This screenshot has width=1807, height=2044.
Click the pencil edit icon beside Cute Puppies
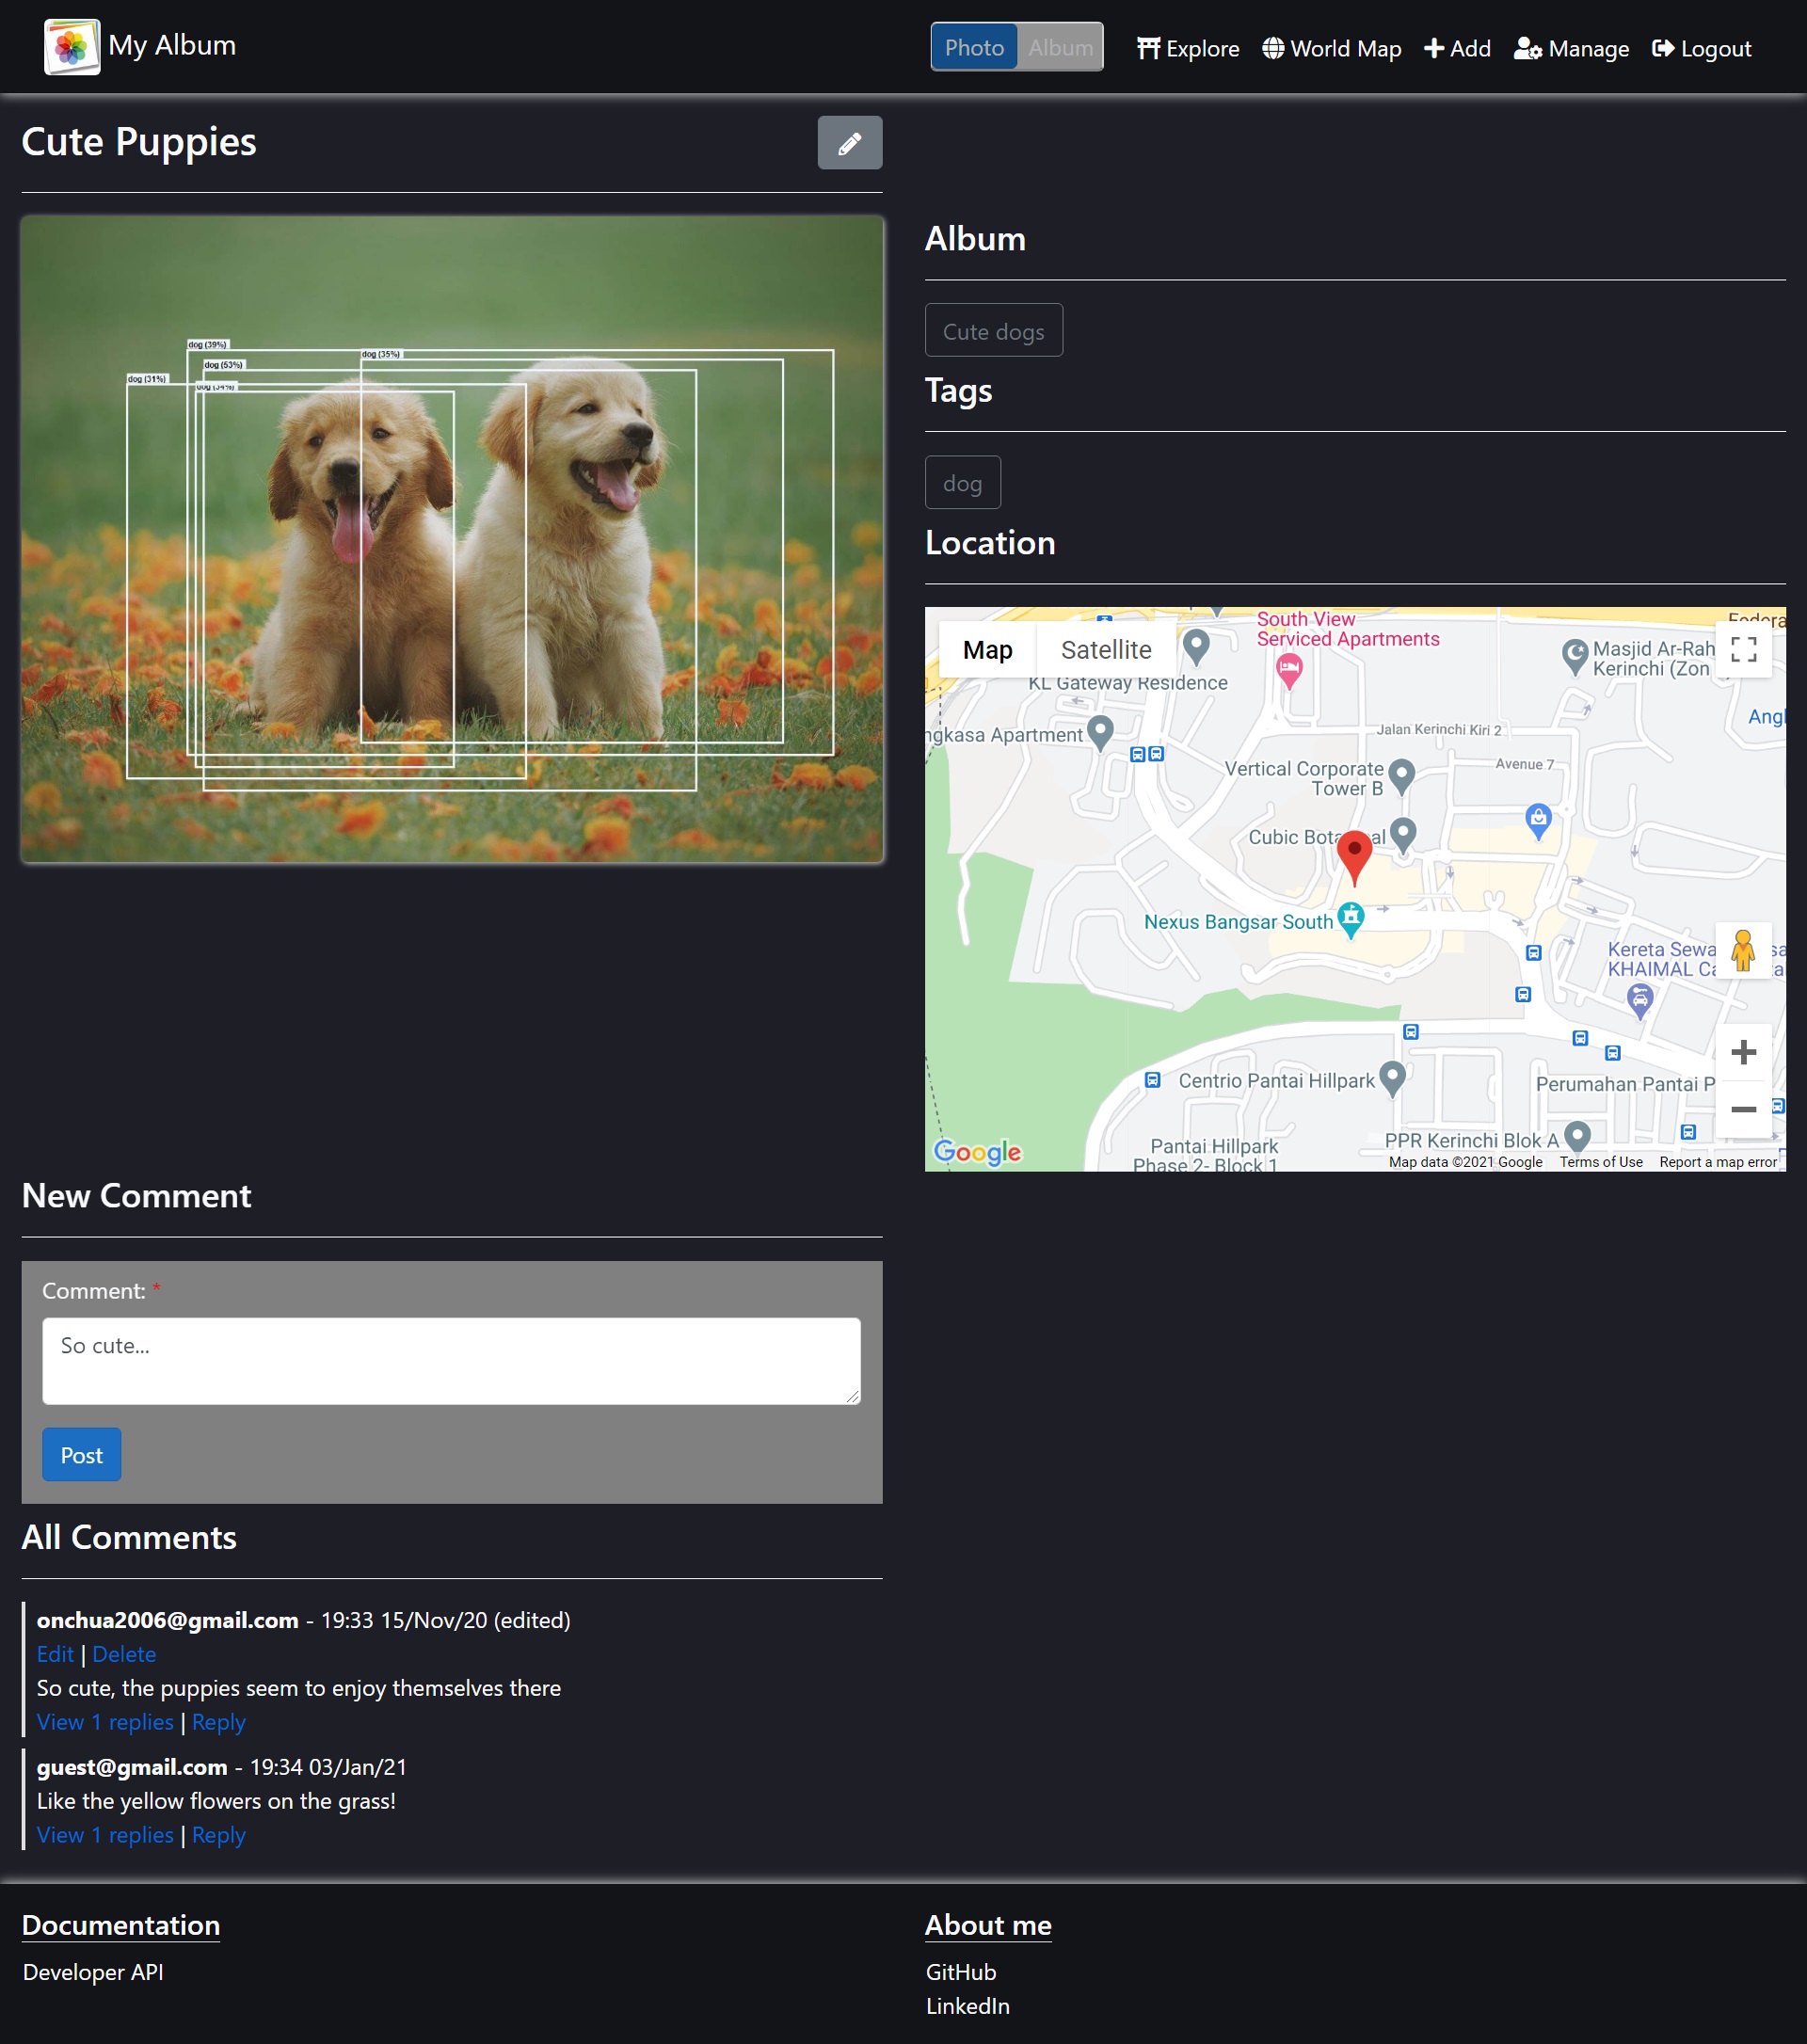click(x=849, y=143)
